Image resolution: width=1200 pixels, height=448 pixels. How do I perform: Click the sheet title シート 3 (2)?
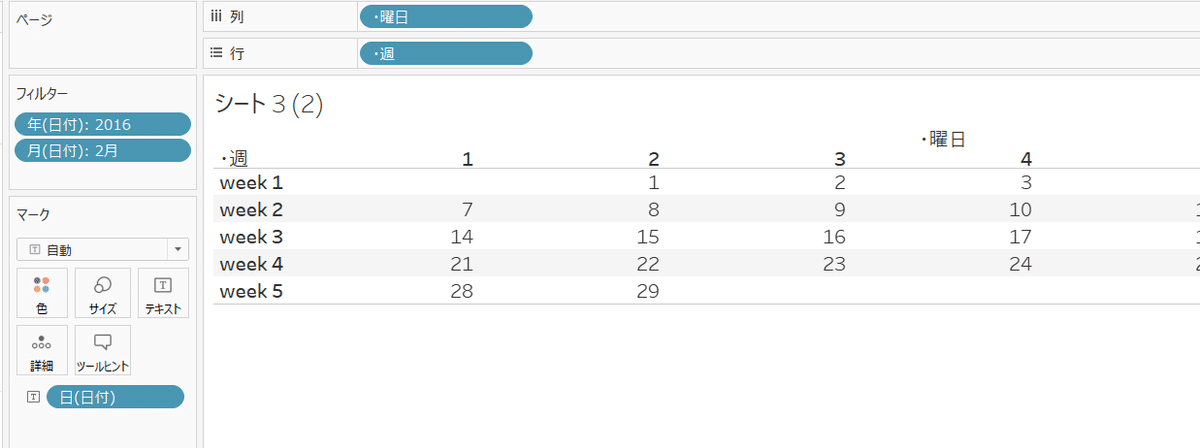(x=269, y=104)
